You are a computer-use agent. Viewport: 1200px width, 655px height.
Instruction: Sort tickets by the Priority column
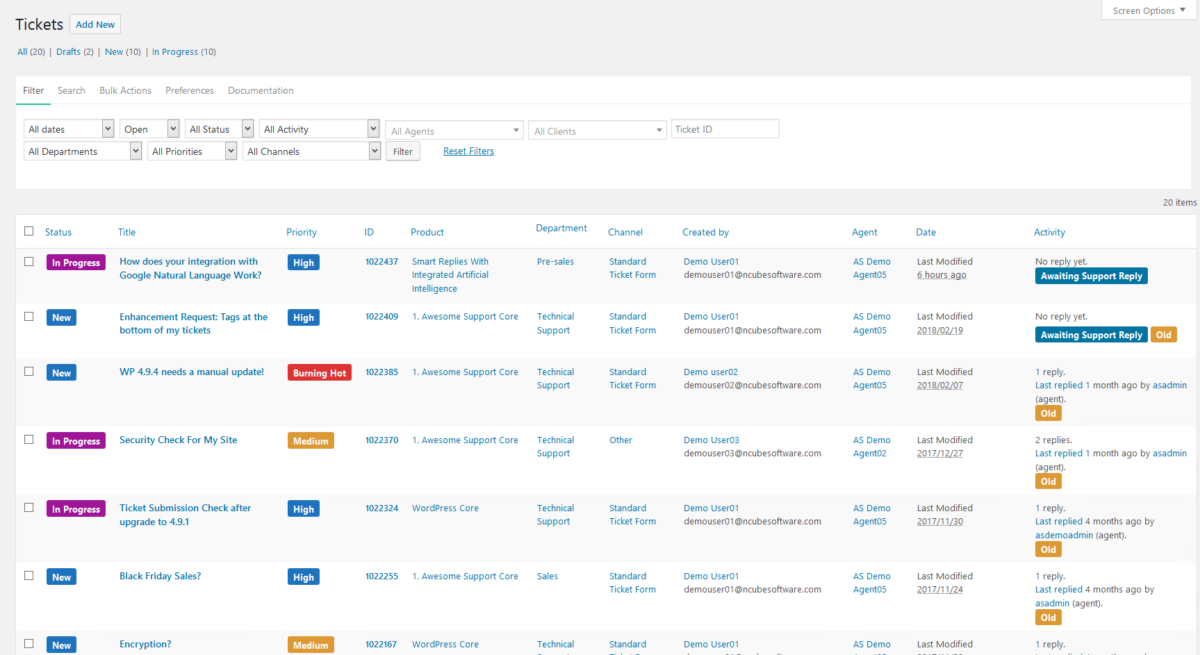point(301,231)
